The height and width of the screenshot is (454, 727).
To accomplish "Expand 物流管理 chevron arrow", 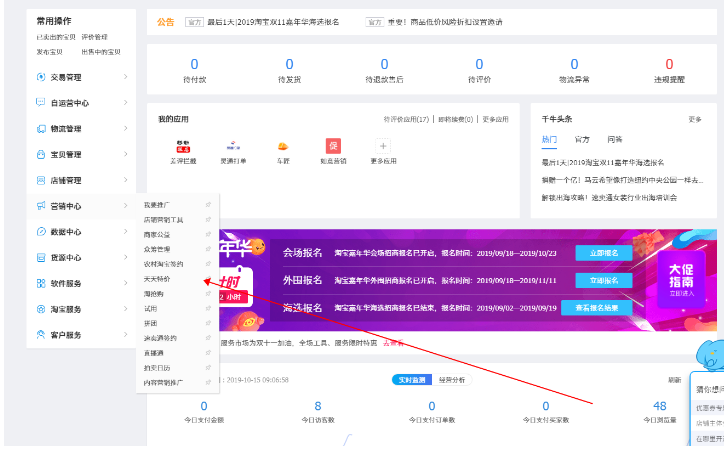I will pos(125,128).
